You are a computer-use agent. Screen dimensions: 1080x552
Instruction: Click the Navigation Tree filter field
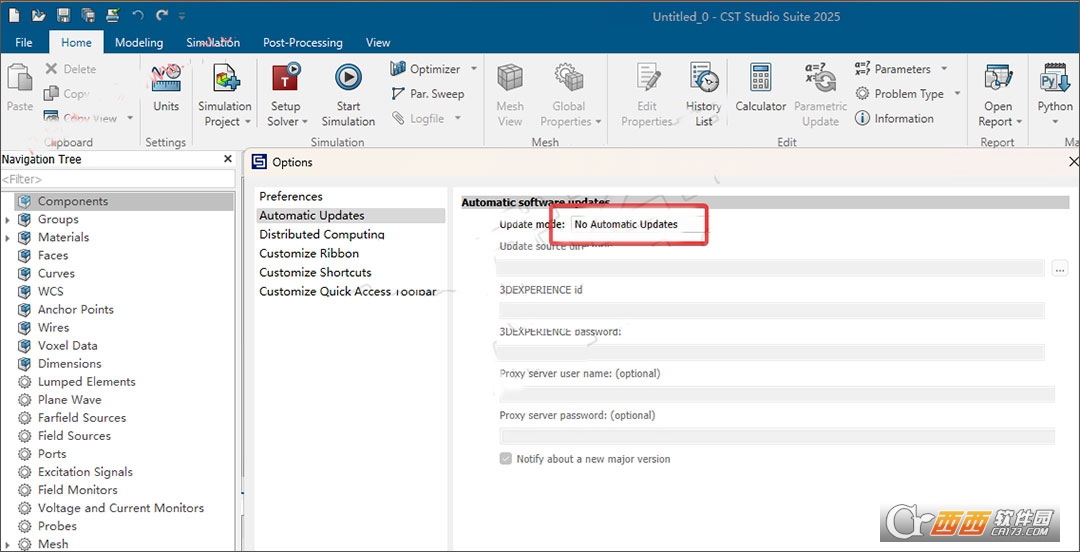pos(117,179)
